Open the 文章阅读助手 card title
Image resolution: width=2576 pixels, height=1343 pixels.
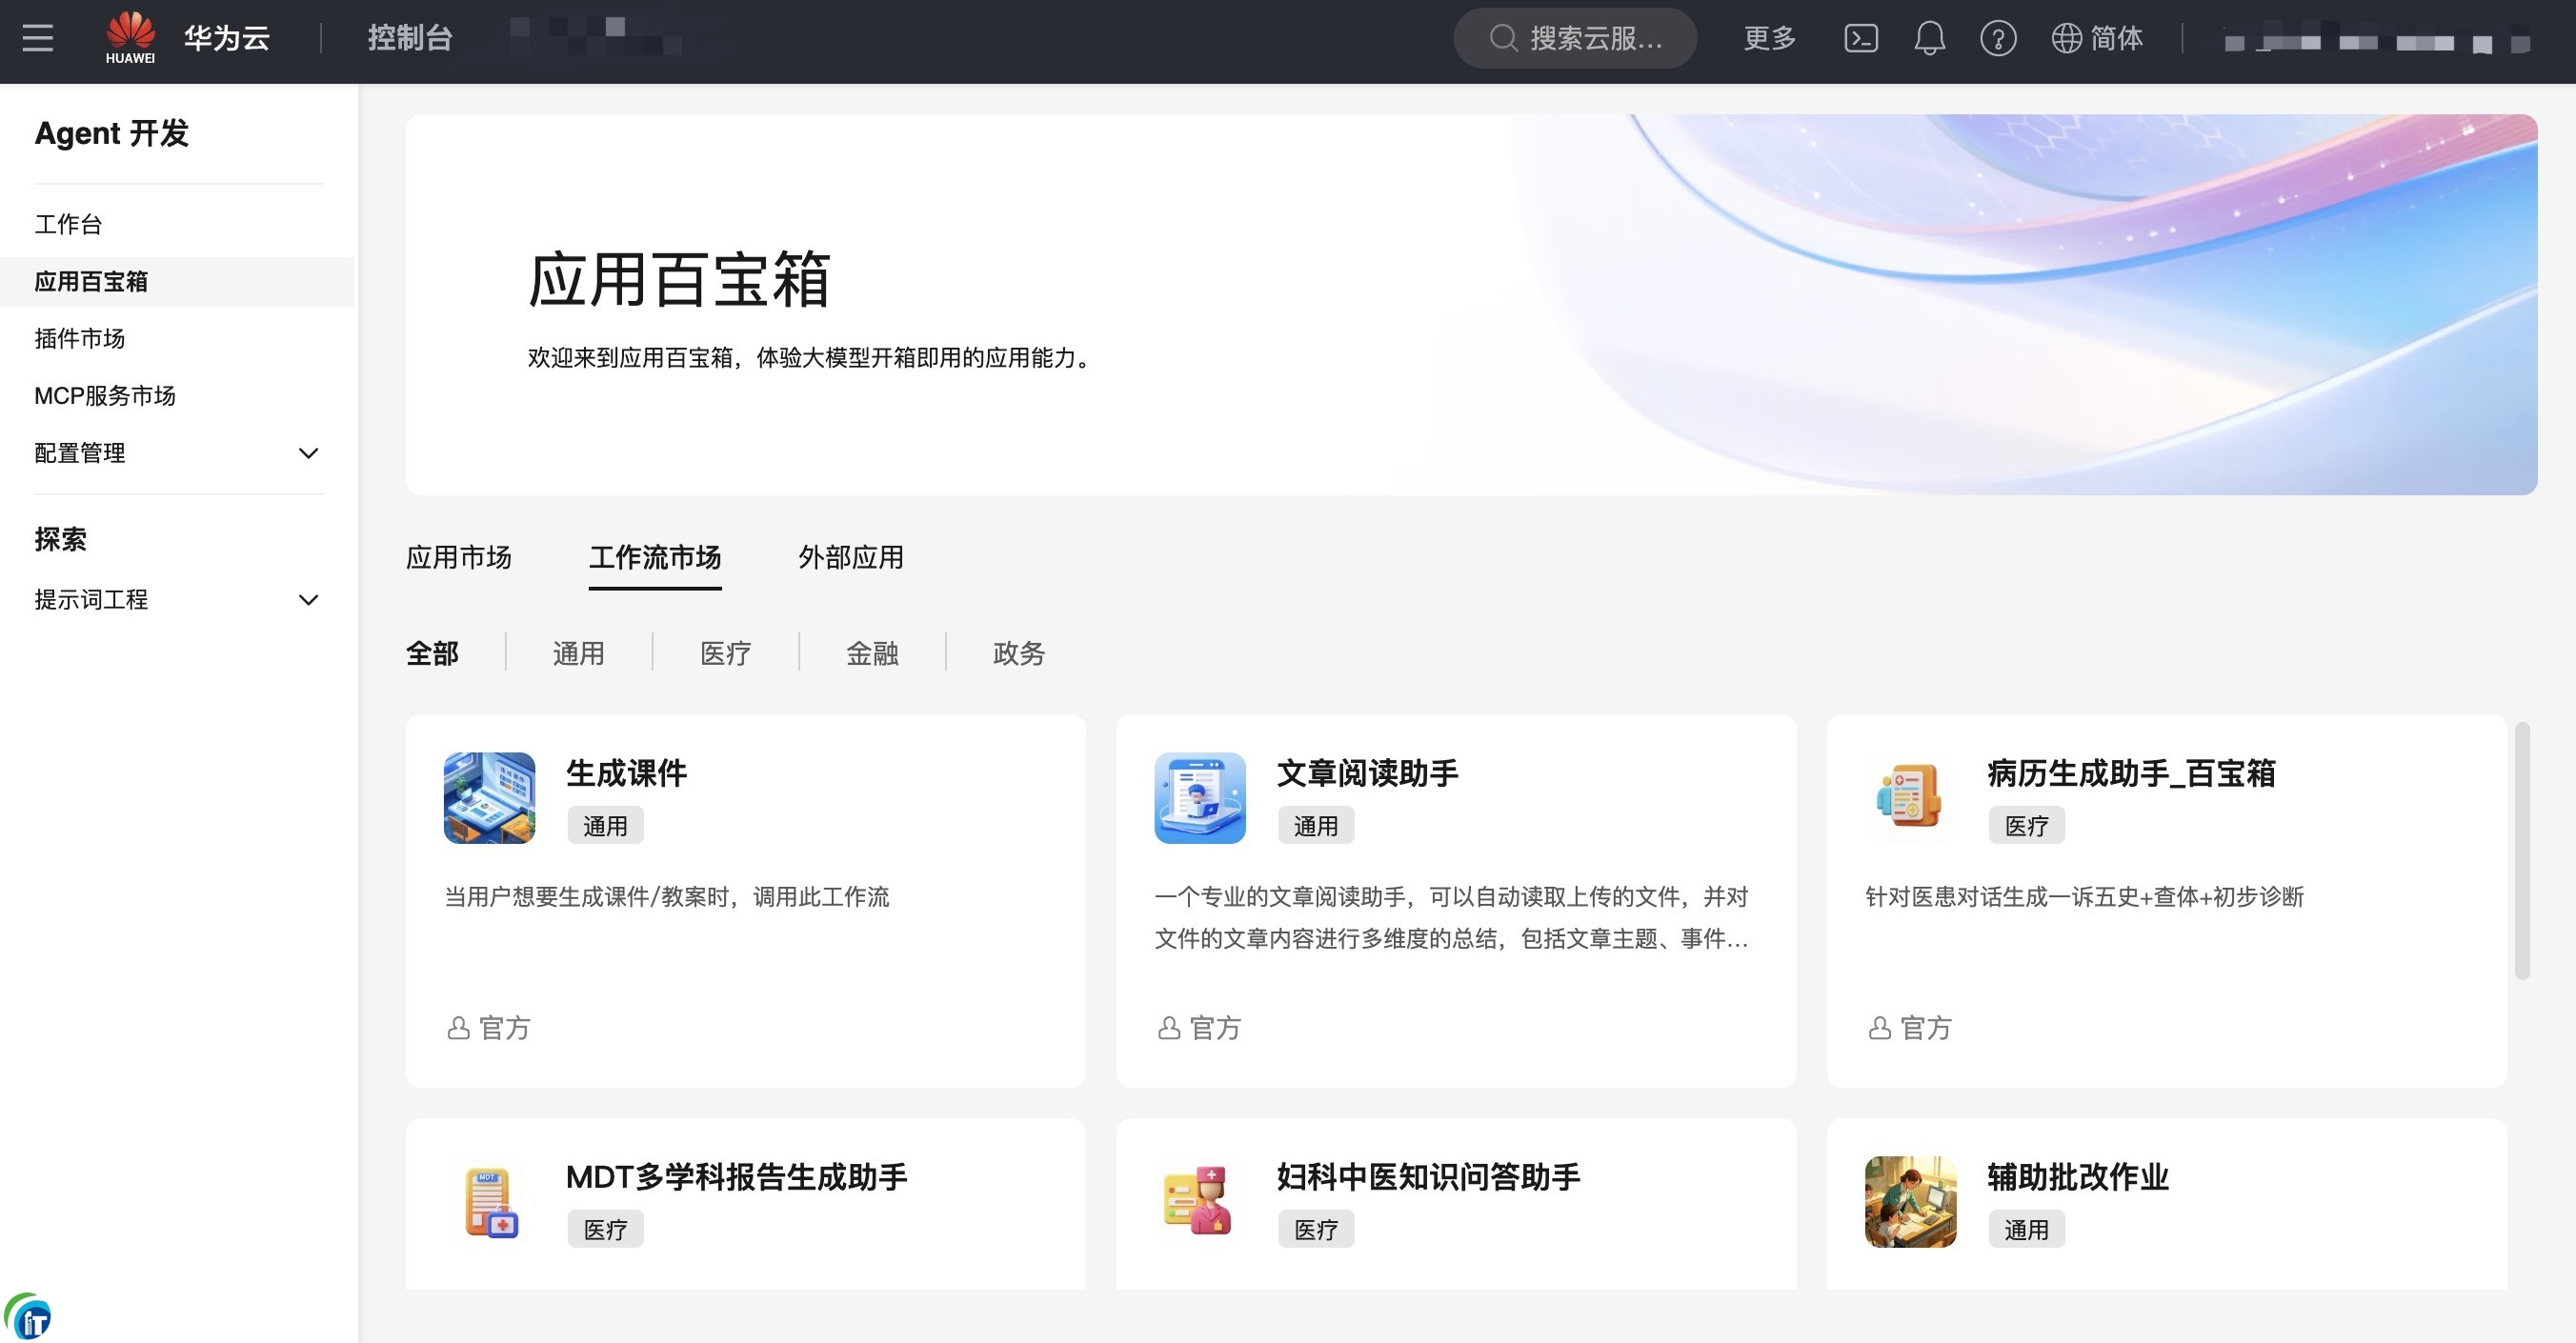click(x=1367, y=773)
